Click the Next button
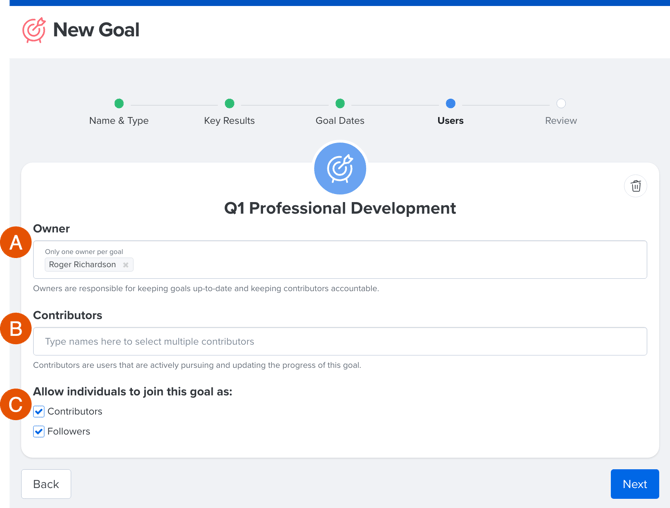This screenshot has height=508, width=670. tap(635, 484)
